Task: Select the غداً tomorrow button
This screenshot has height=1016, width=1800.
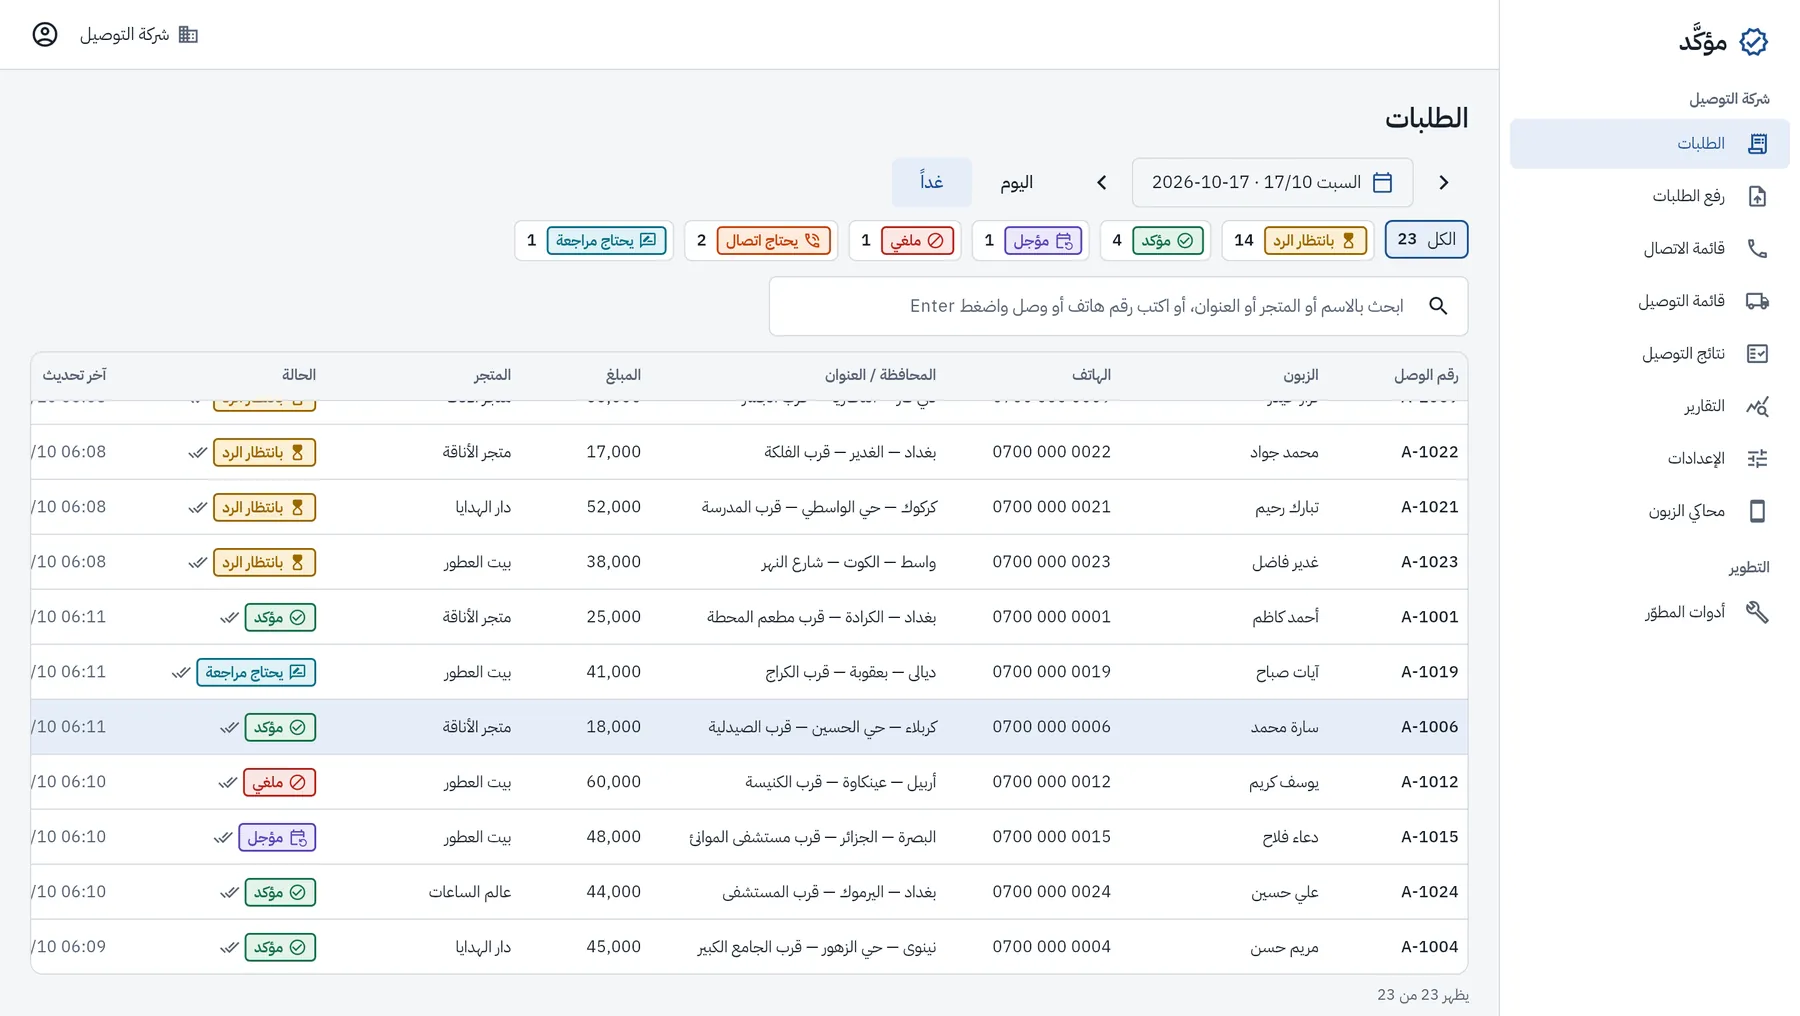Action: 932,182
